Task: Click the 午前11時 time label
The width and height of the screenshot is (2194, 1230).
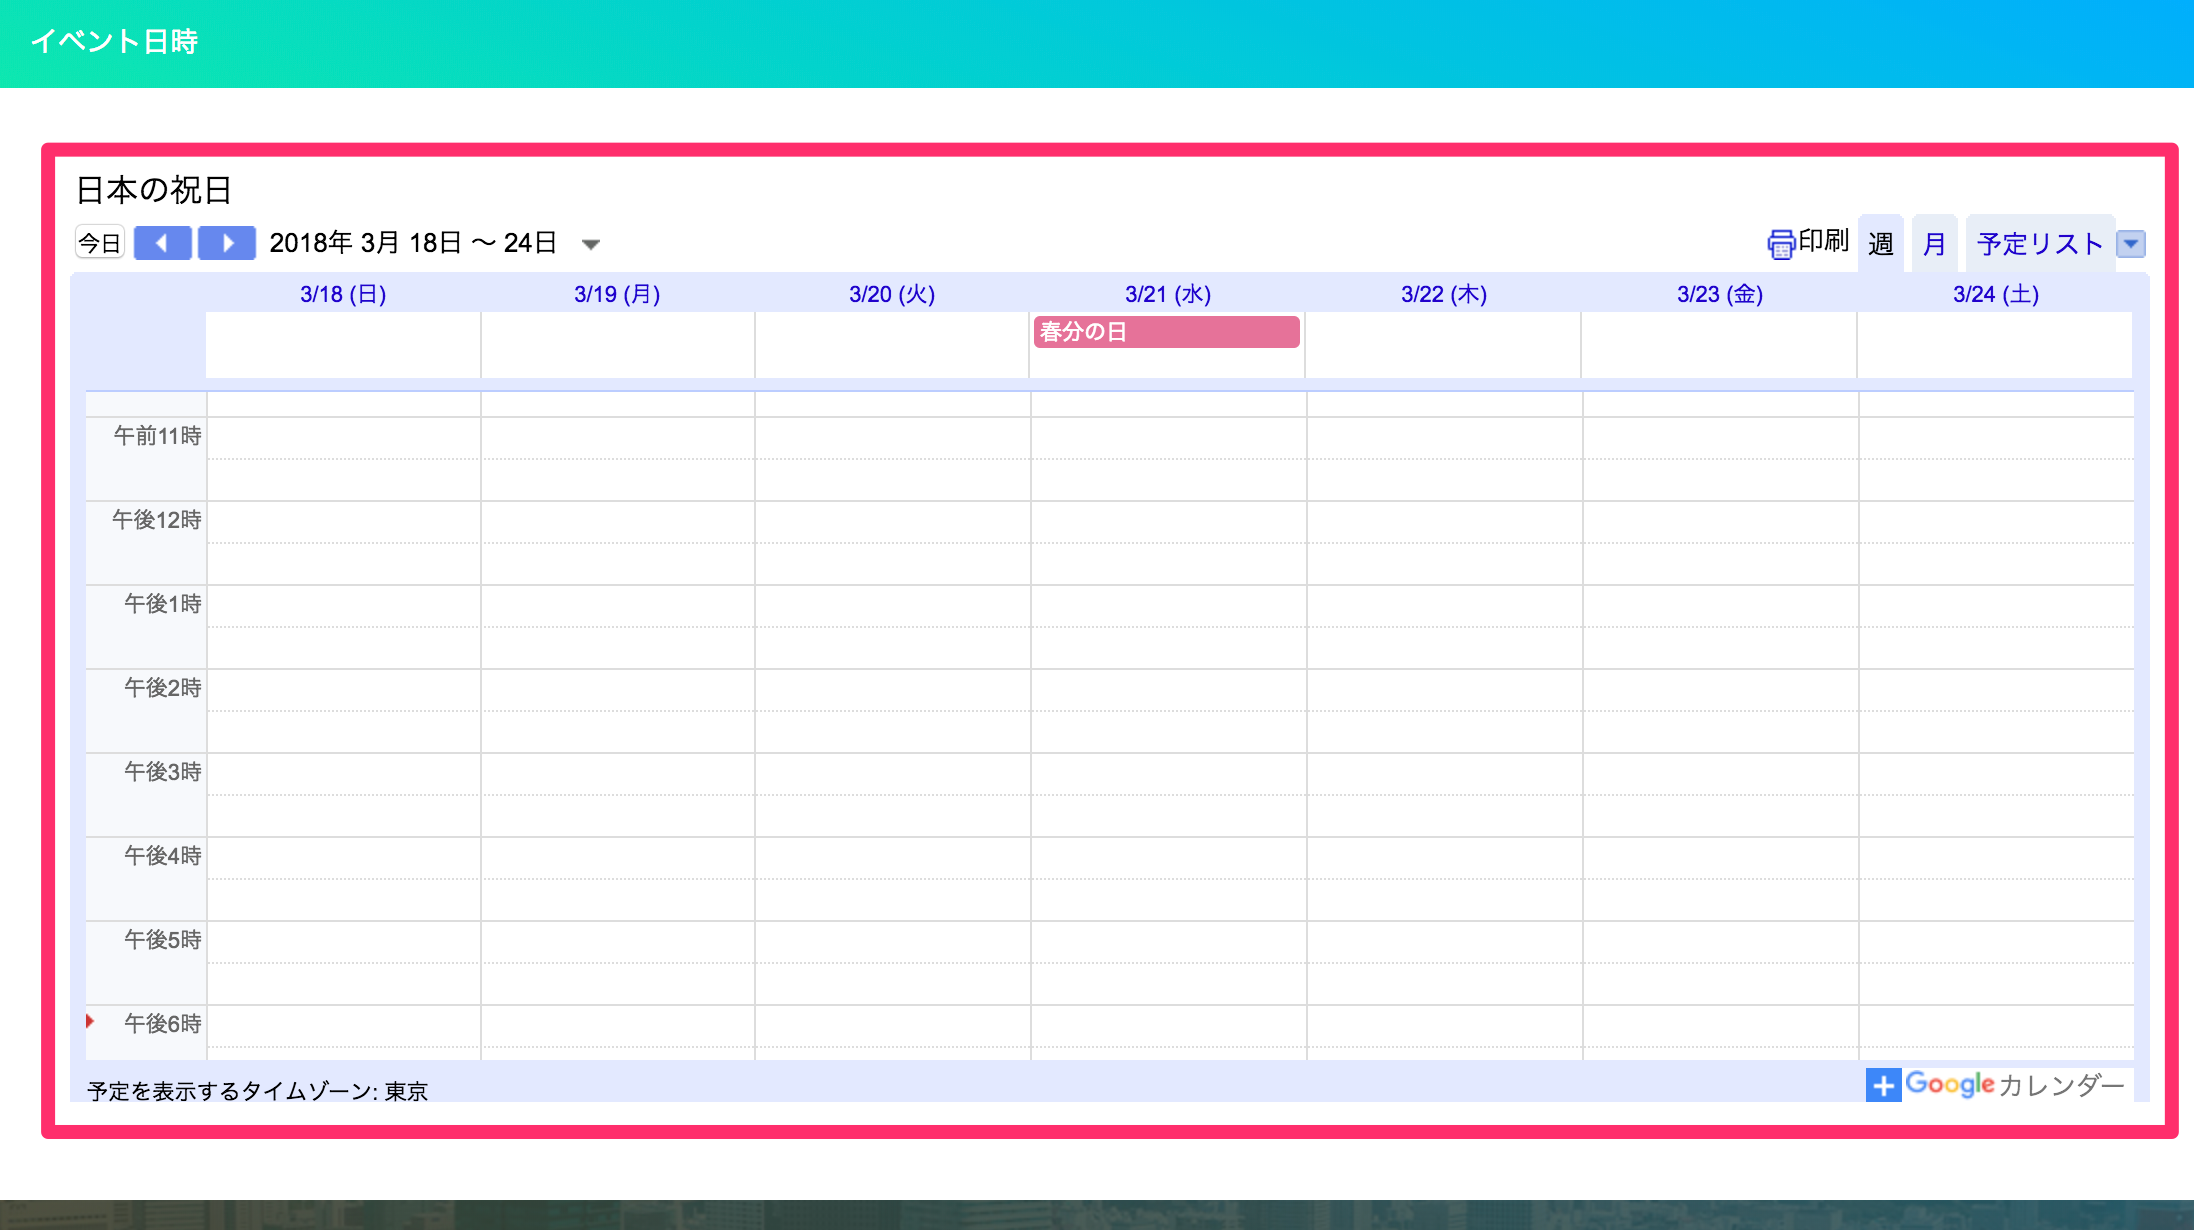Action: [x=157, y=436]
